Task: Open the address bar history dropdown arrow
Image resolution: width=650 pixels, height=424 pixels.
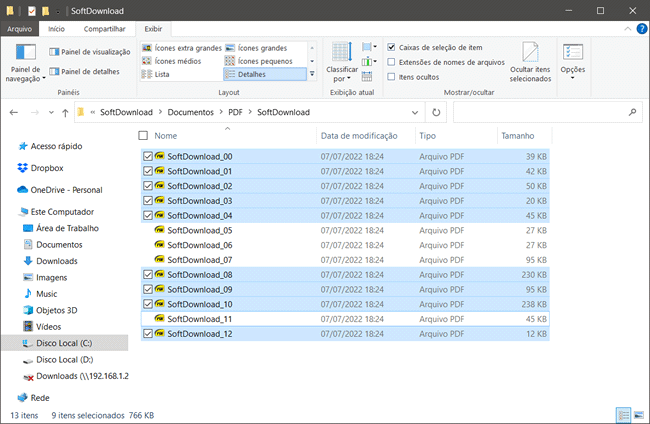Action: (414, 112)
